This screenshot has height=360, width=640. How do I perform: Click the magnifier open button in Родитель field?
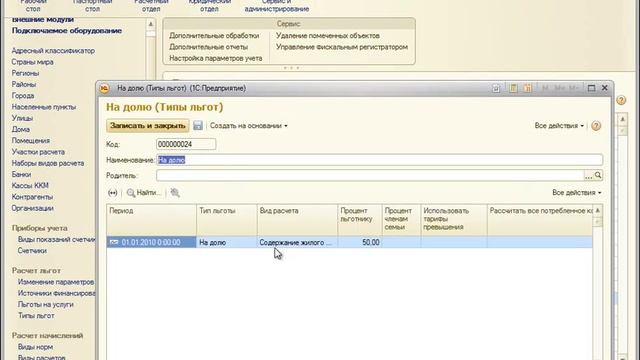598,176
